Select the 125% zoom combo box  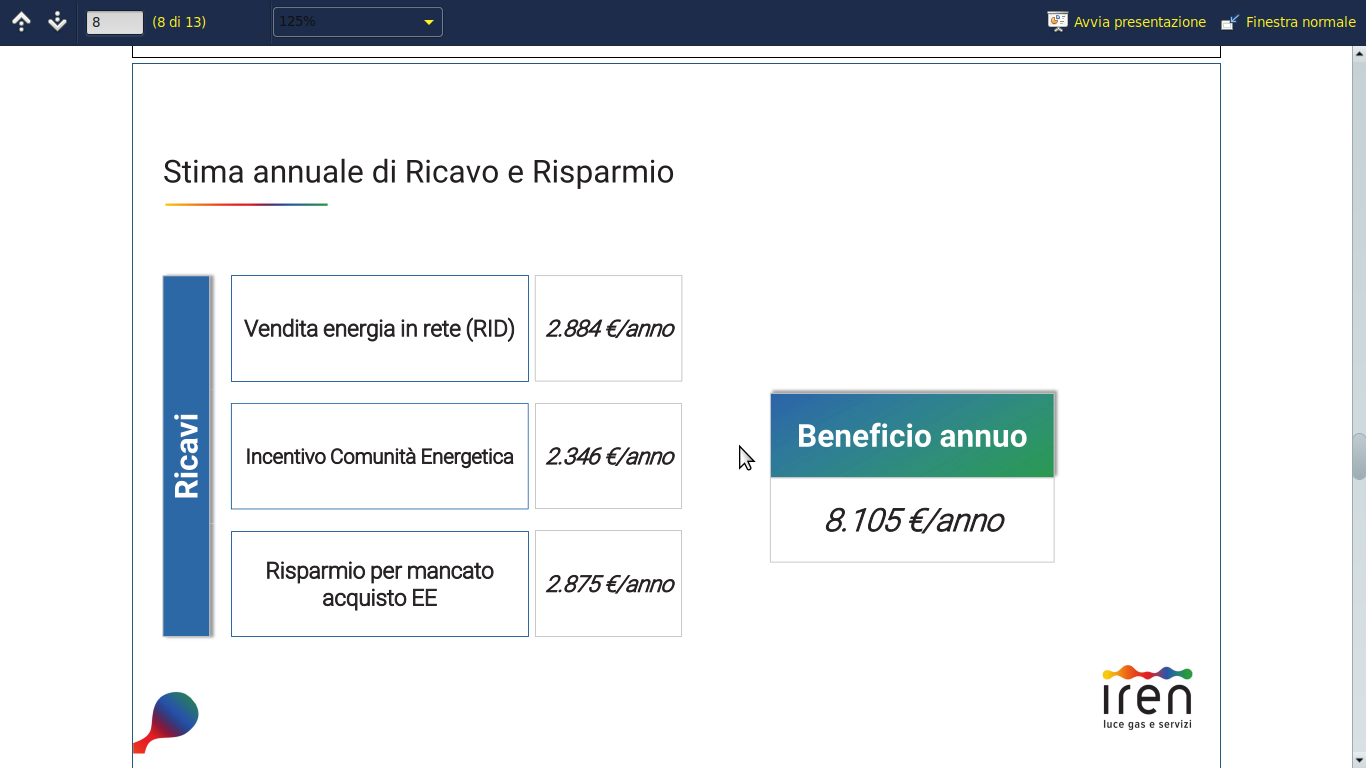pyautogui.click(x=357, y=22)
